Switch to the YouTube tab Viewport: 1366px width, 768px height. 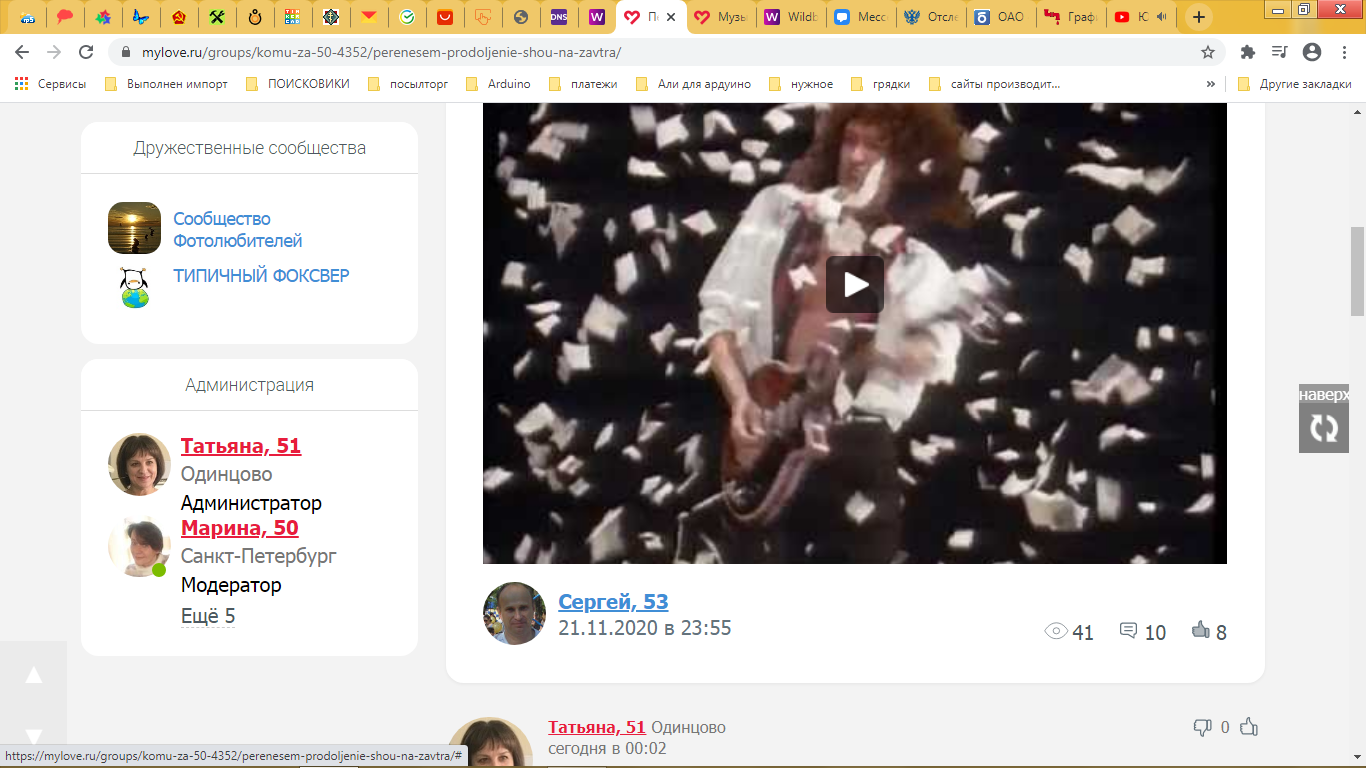(1140, 17)
